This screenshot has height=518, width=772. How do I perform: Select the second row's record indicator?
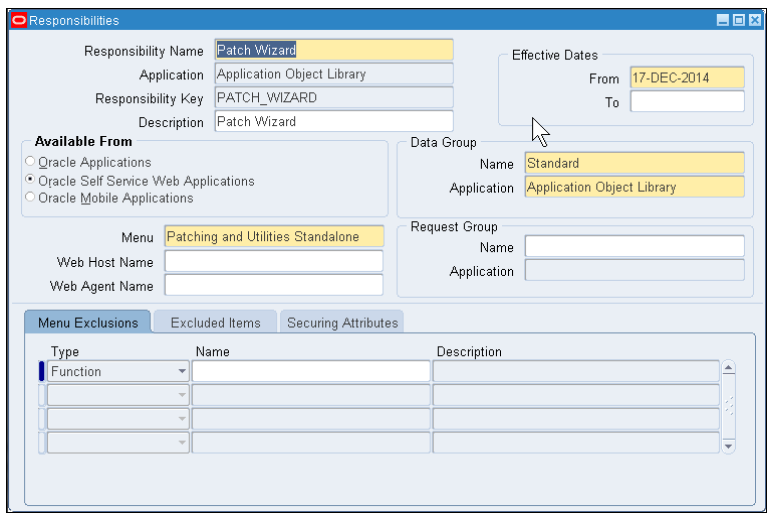(x=42, y=395)
